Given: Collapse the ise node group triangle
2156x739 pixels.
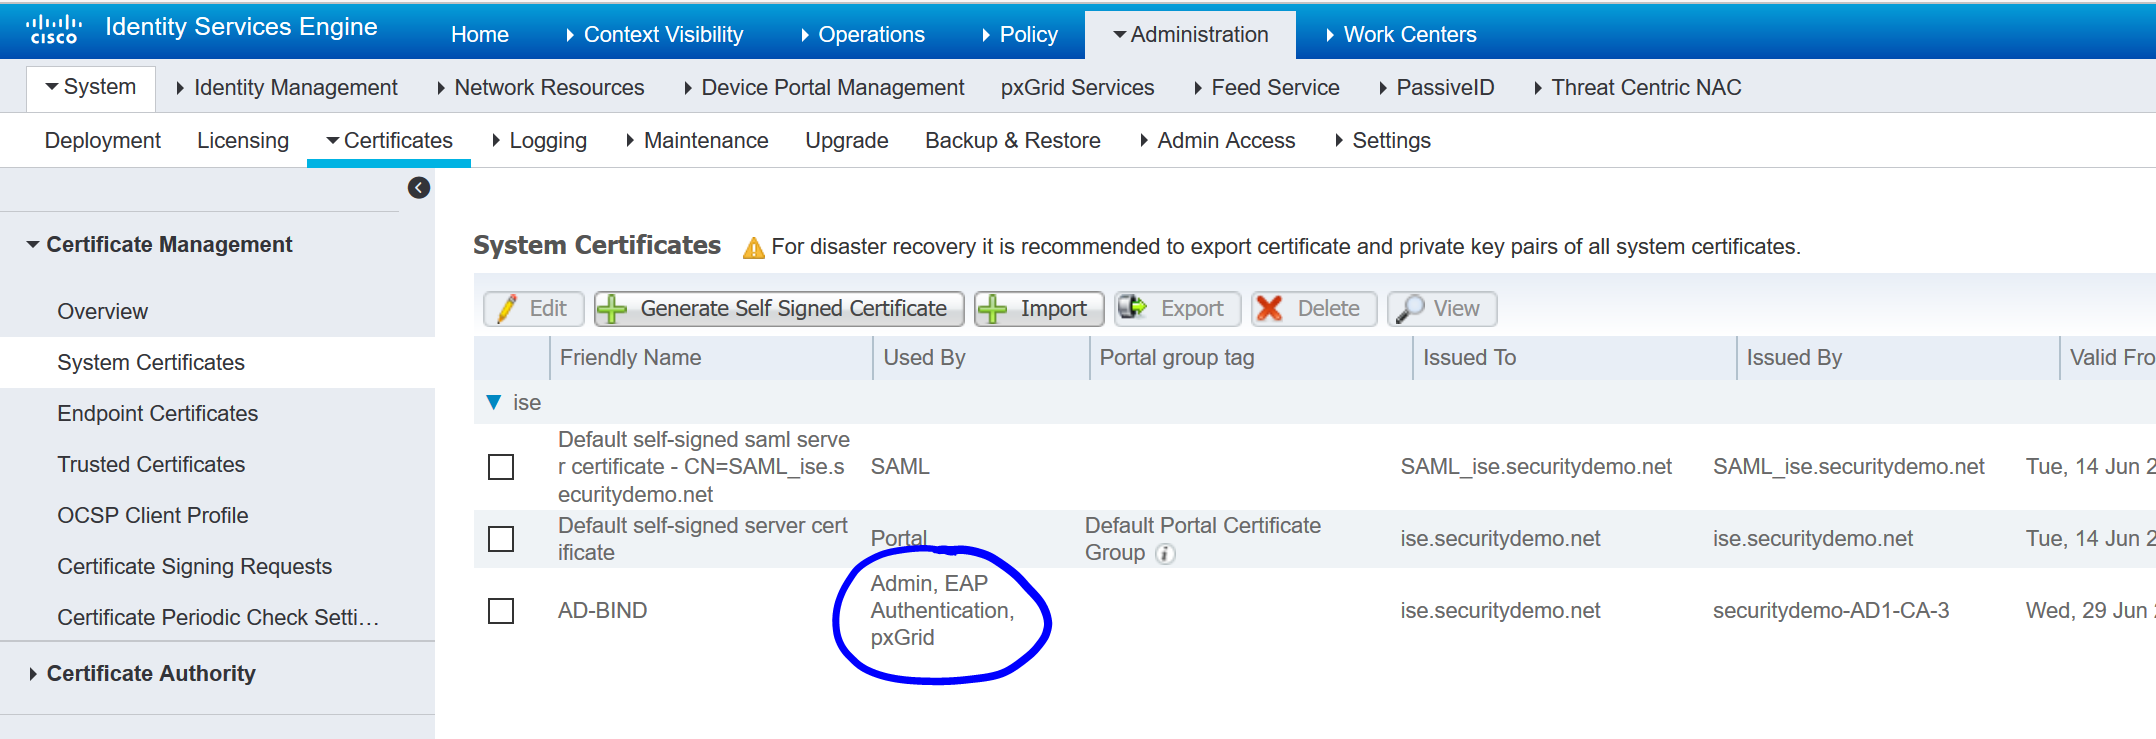Looking at the screenshot, I should click(x=493, y=402).
